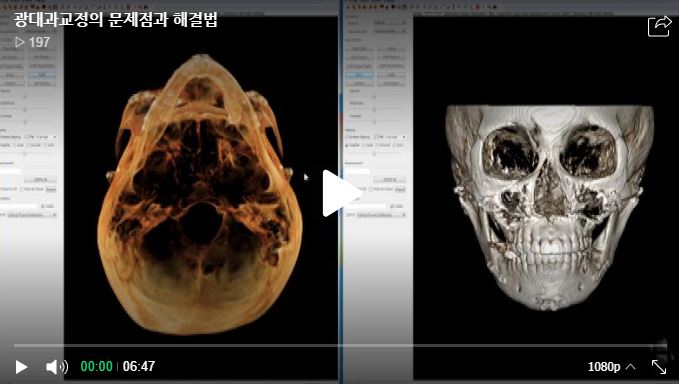Click the gray frontal skull rendering
Viewport: 679px width, 384px height.
(x=549, y=207)
